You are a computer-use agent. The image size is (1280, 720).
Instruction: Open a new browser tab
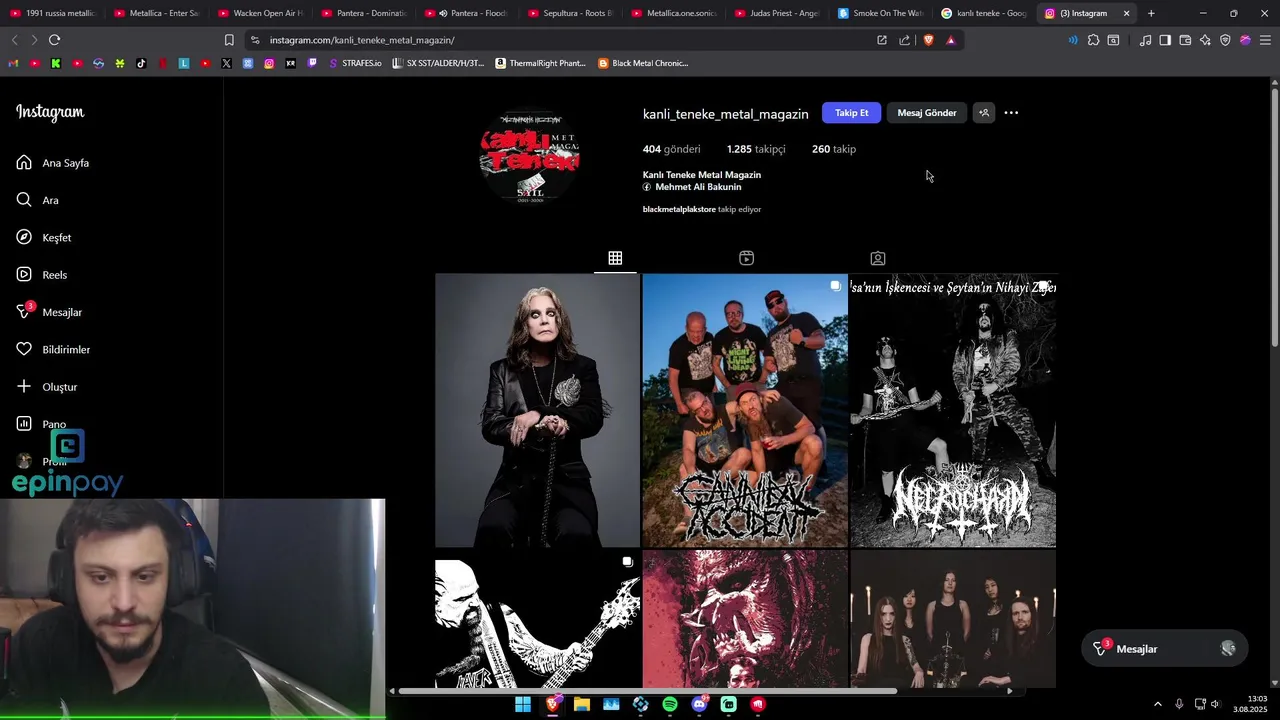click(x=1151, y=13)
